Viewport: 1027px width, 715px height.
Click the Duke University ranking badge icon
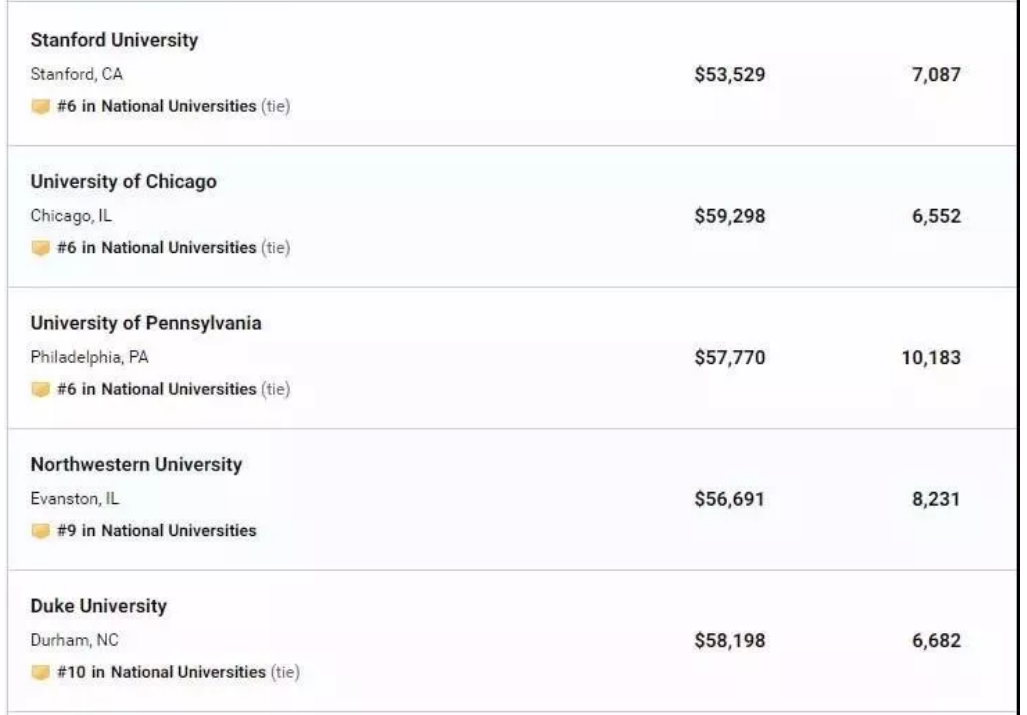(x=41, y=673)
